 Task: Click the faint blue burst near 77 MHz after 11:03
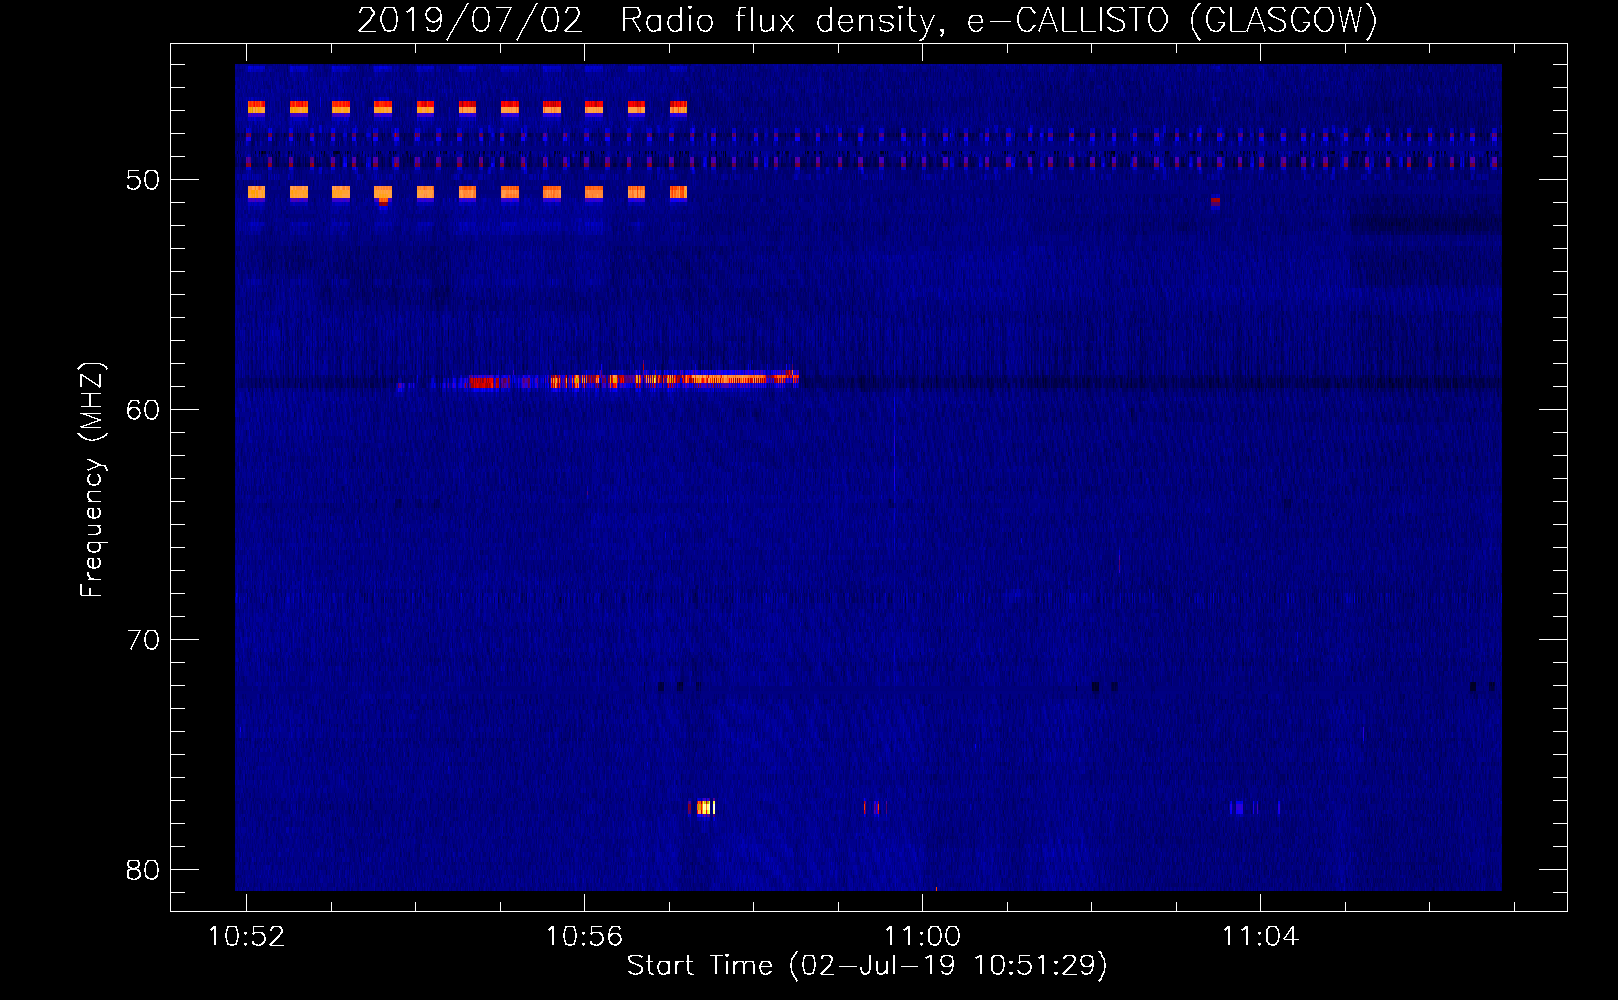(x=1254, y=807)
